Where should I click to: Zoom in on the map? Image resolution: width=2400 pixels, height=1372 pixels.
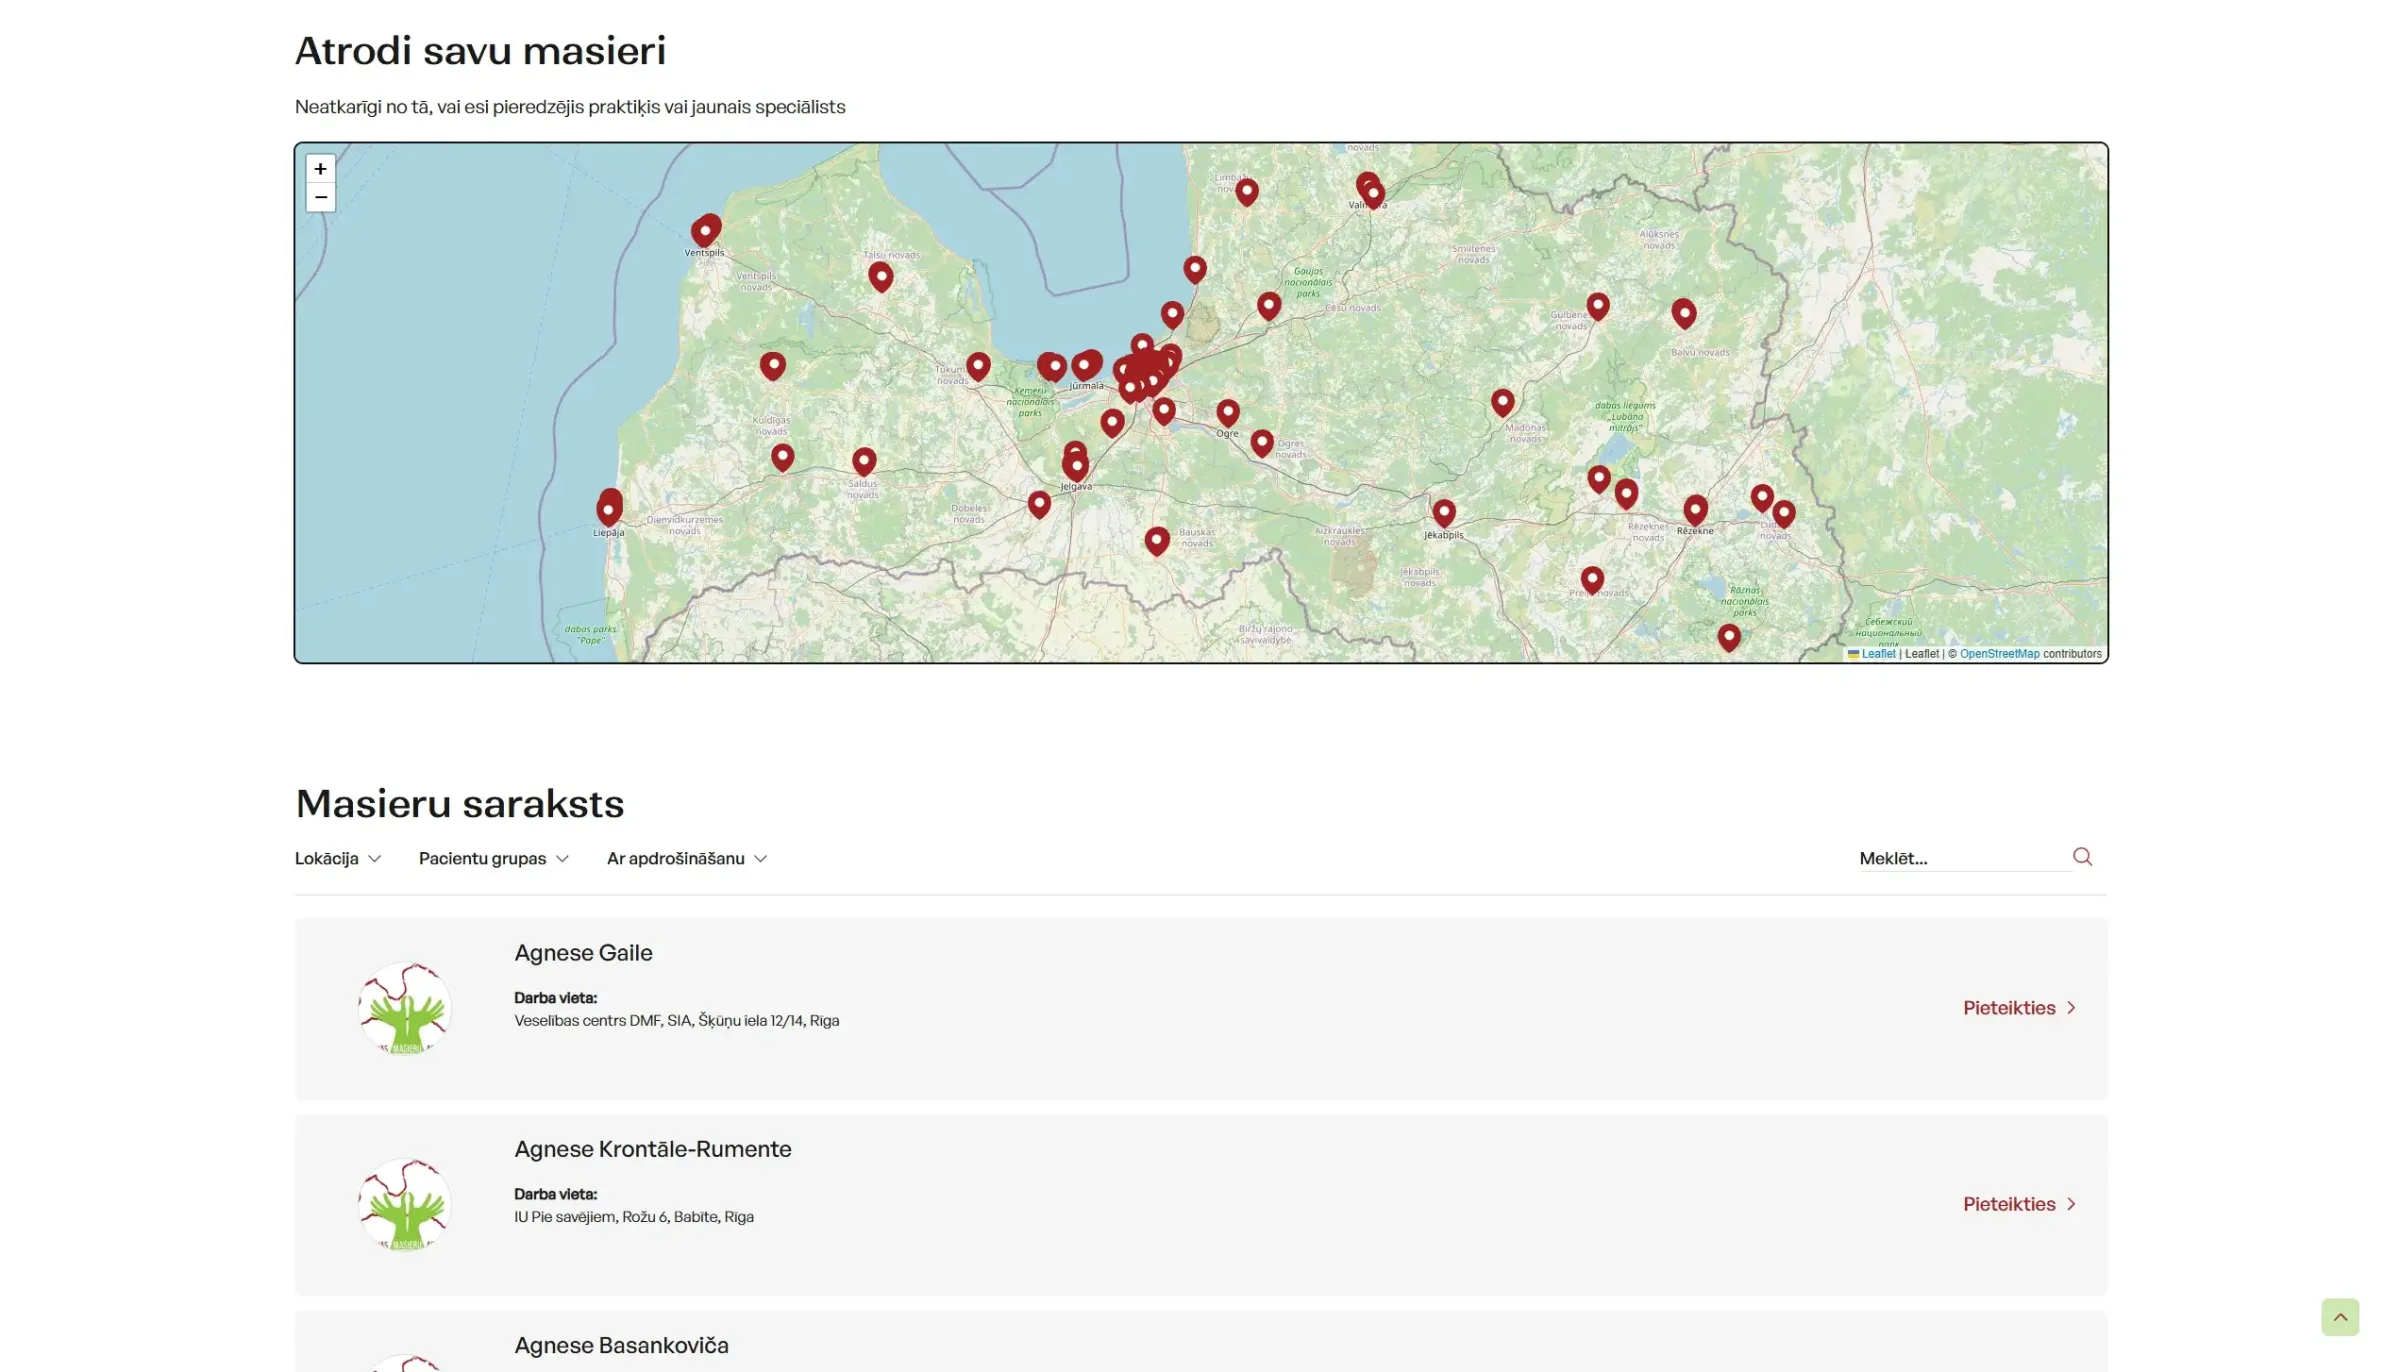(320, 168)
